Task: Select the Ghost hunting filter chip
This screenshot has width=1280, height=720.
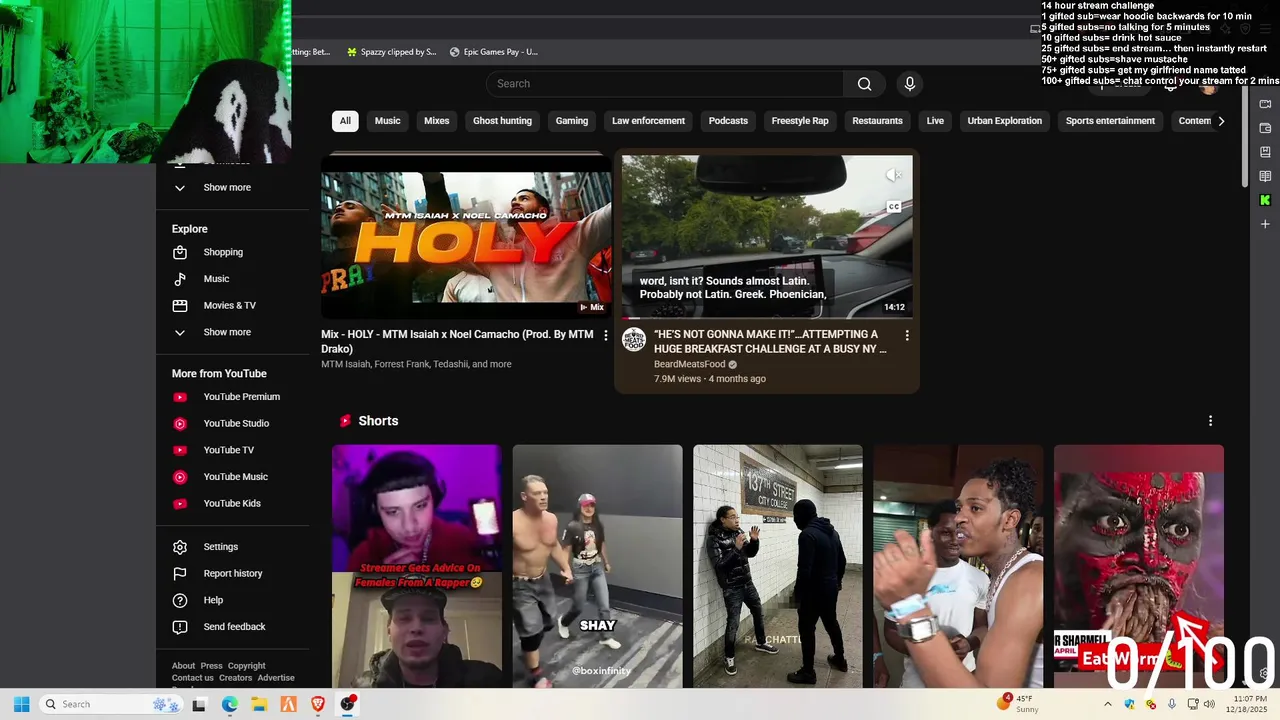Action: (502, 121)
